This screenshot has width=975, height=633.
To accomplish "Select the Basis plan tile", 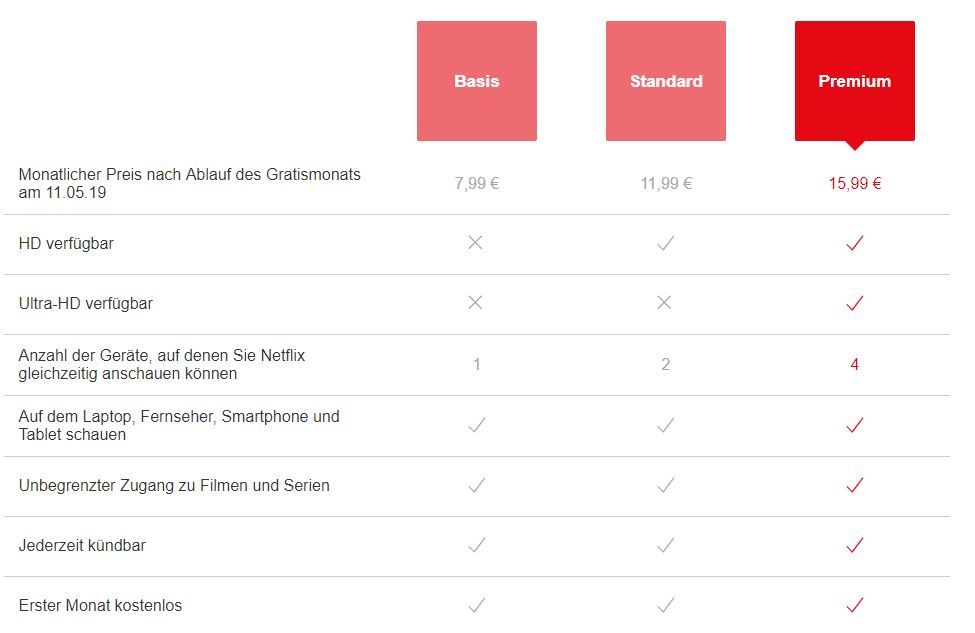I will [x=477, y=81].
